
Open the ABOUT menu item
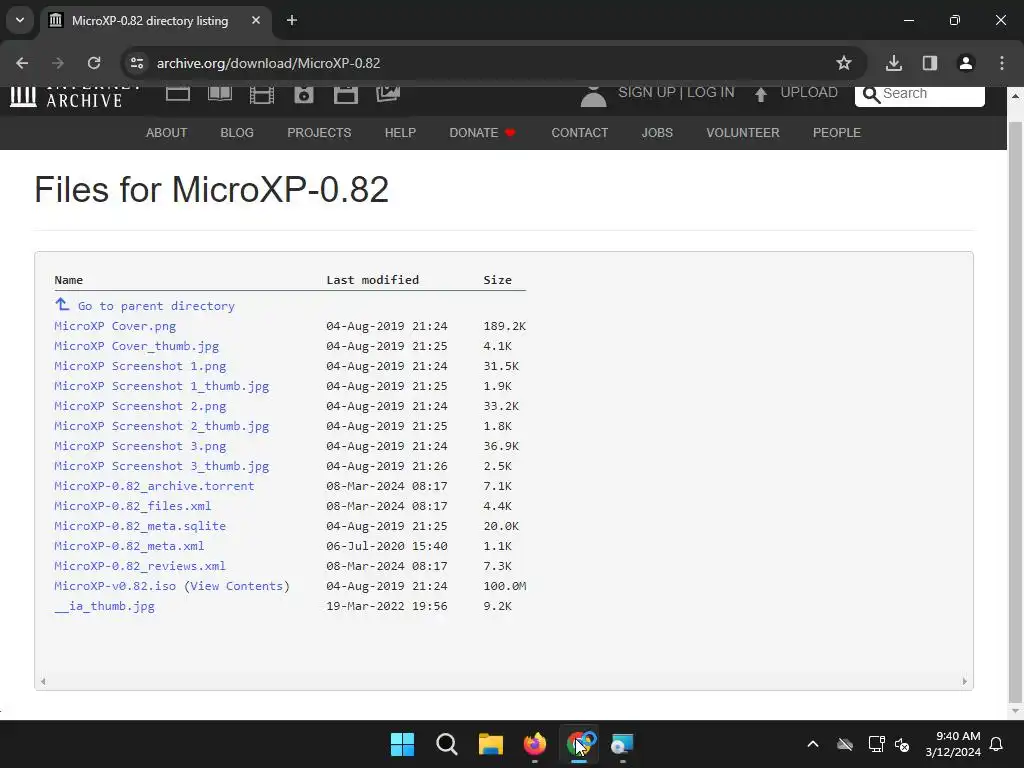point(167,133)
